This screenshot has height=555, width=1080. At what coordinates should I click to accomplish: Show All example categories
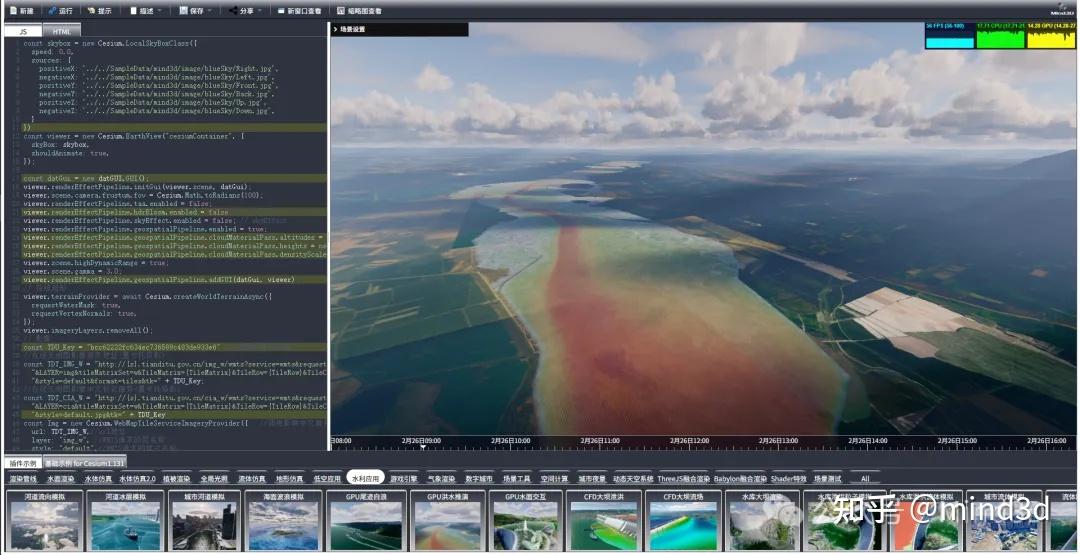(865, 479)
